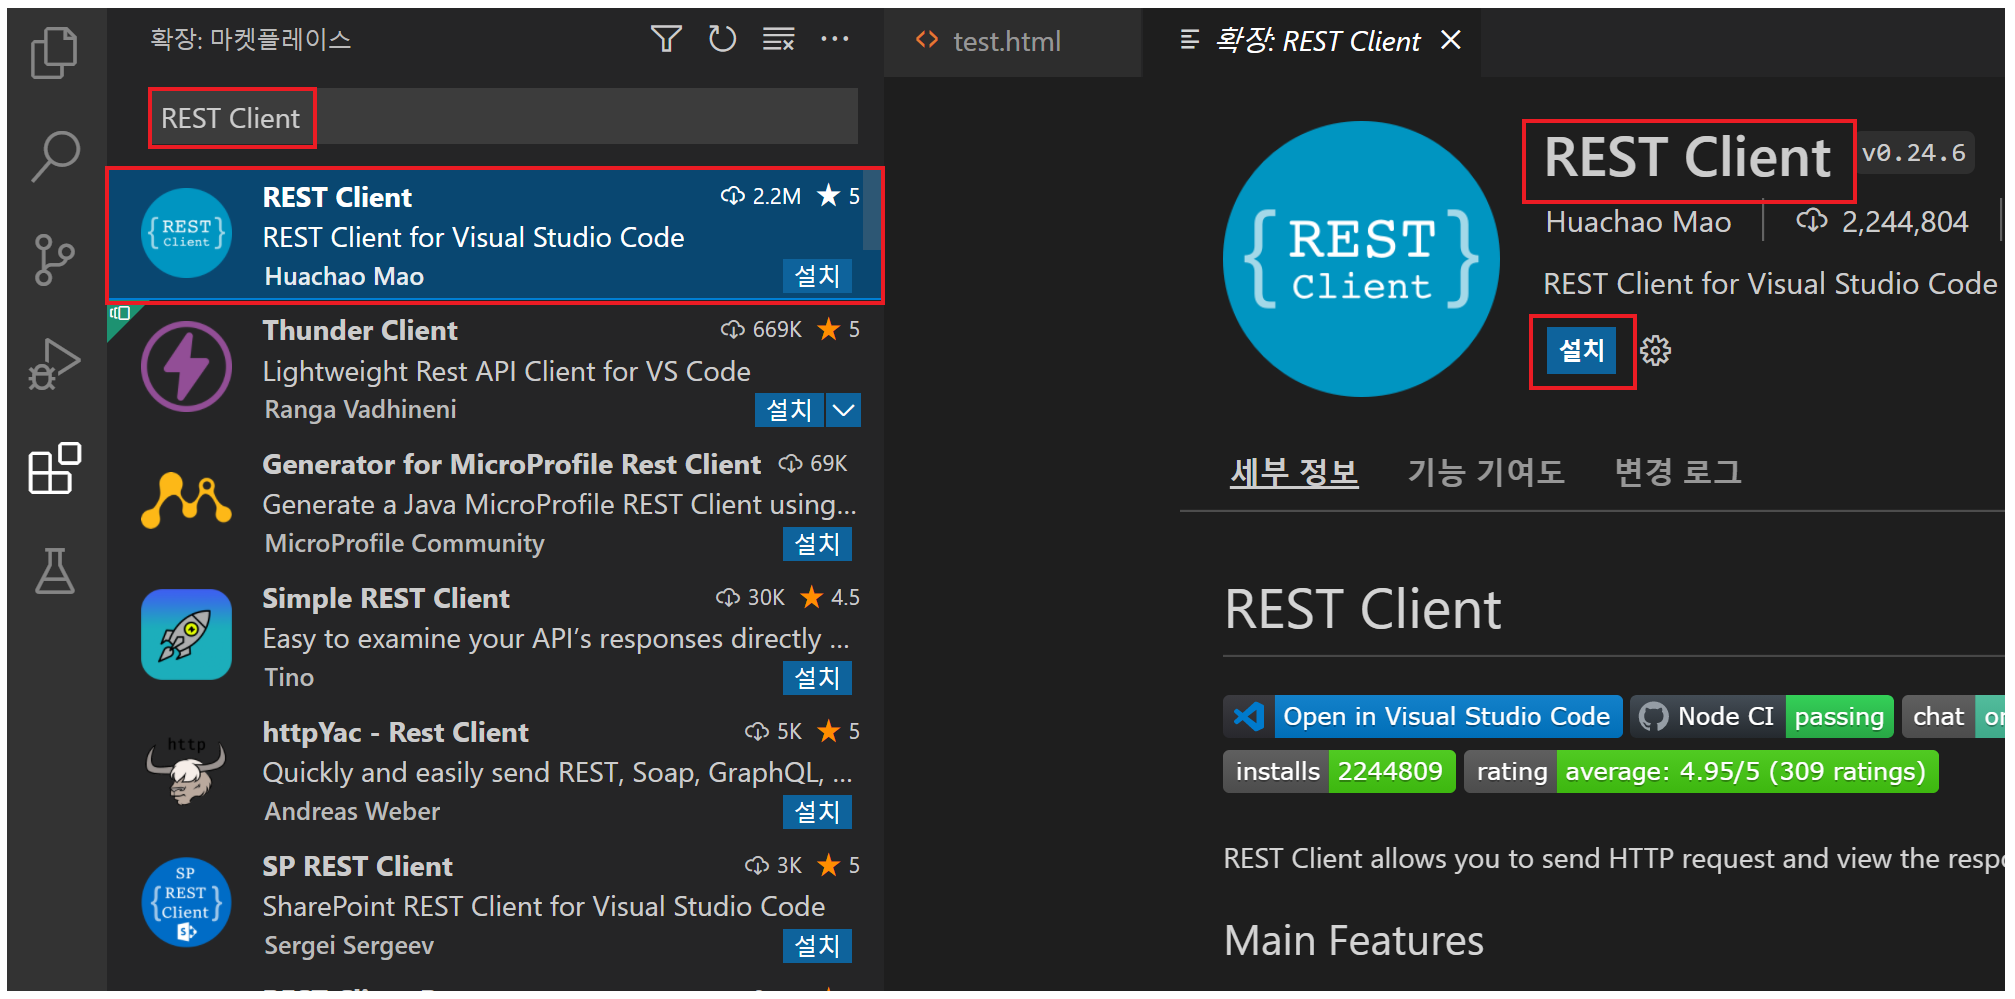Viewport: 2015px width, 999px height.
Task: Refresh the extensions list
Action: [x=722, y=38]
